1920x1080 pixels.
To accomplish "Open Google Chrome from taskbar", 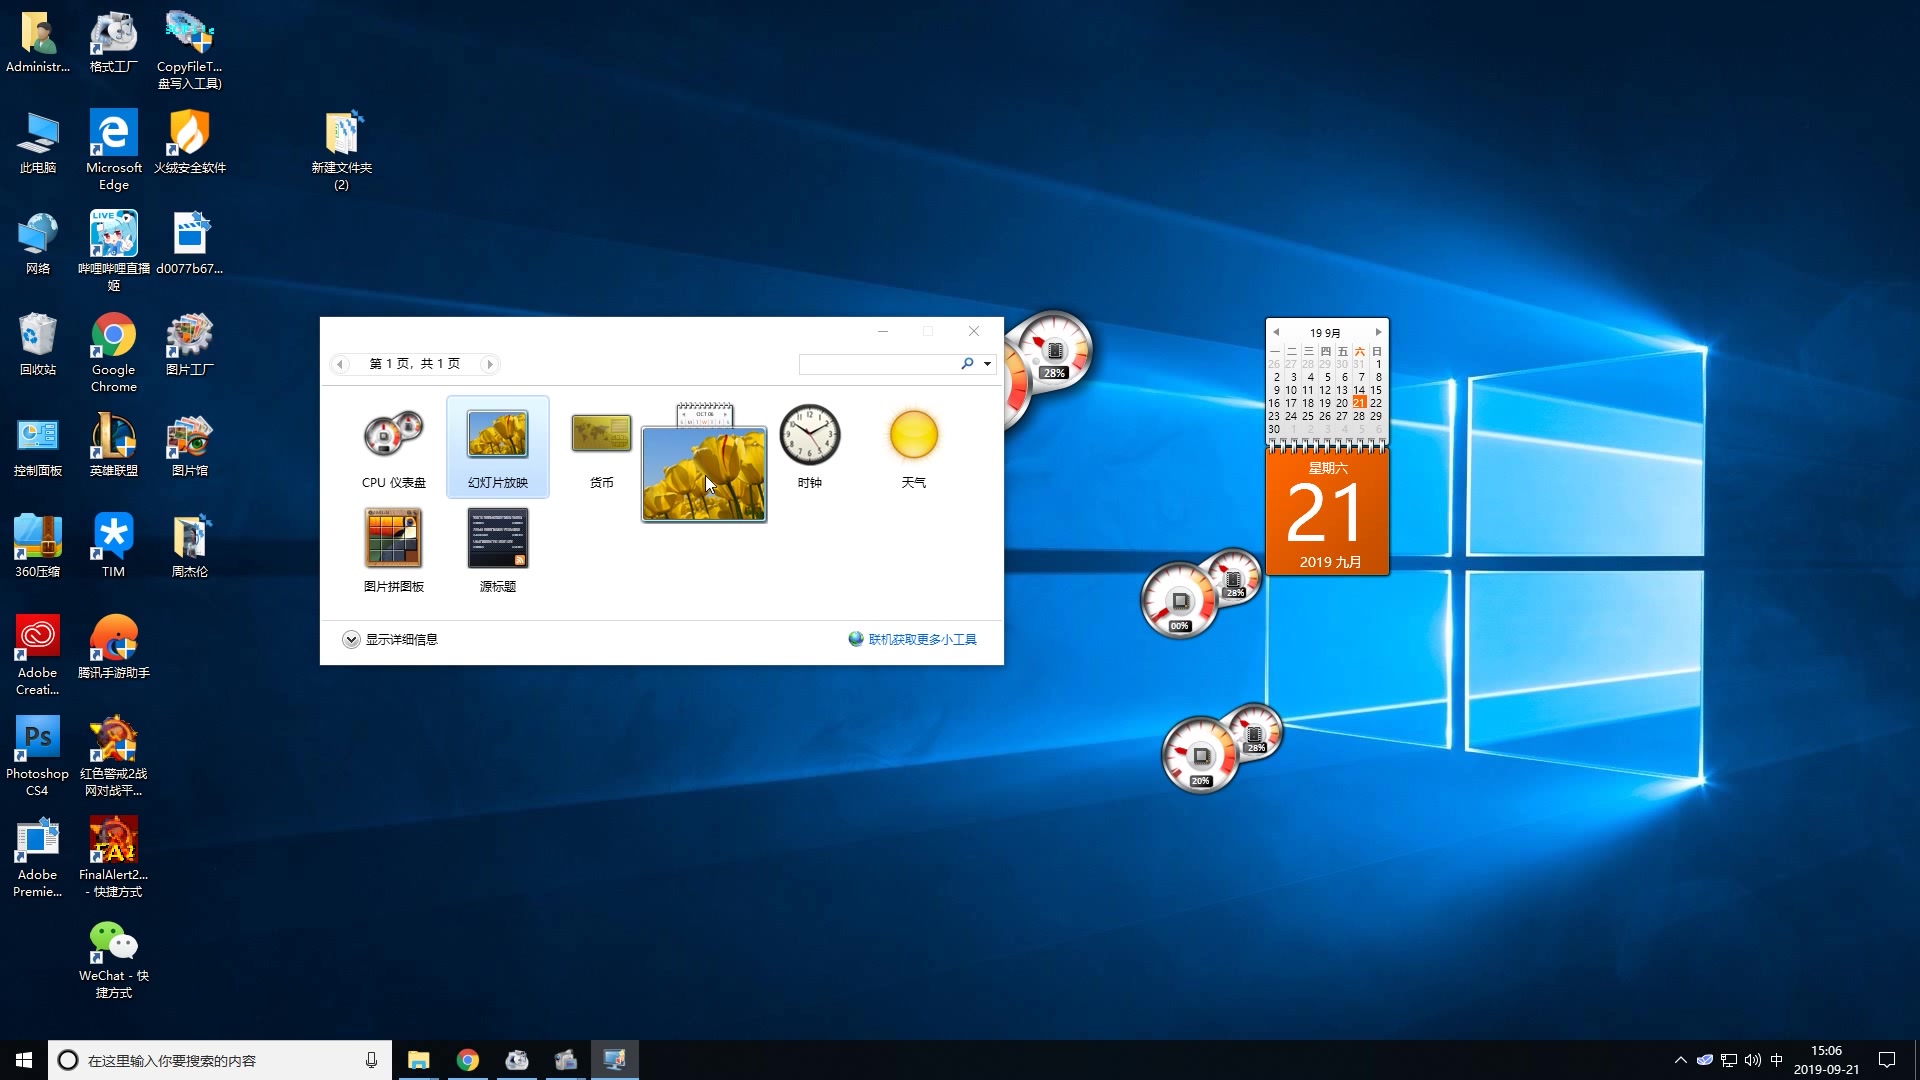I will coord(467,1060).
